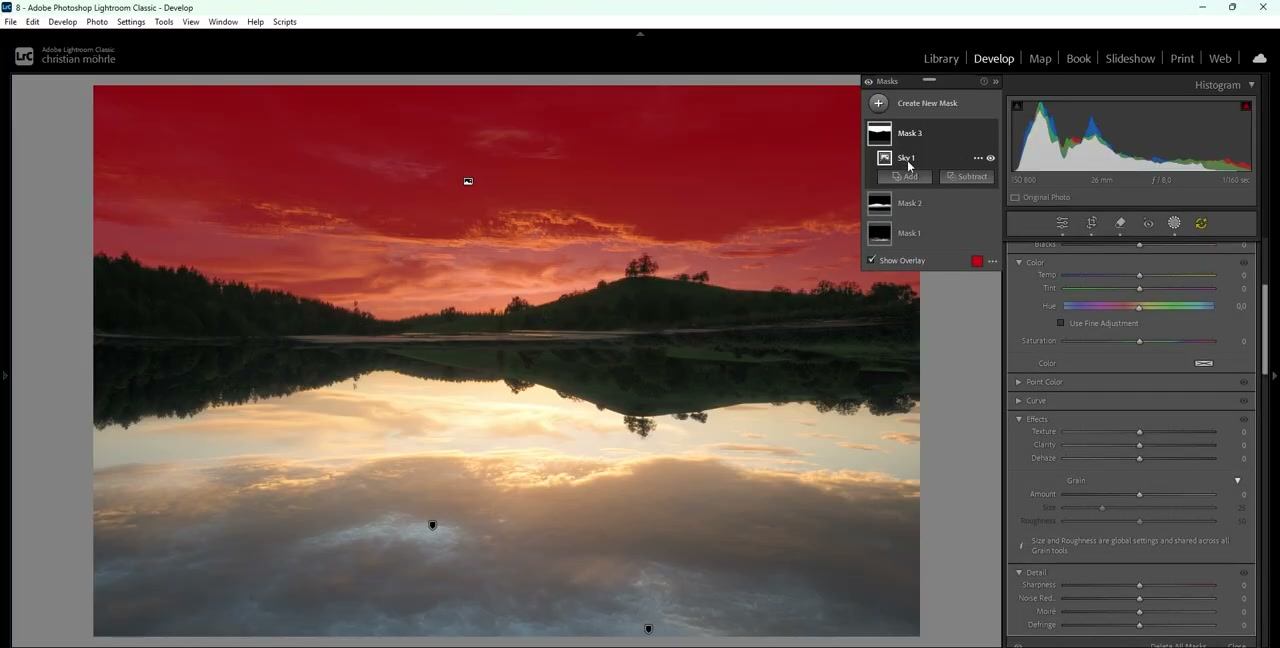Toggle the Color section eye switch
The image size is (1280, 648).
[1244, 263]
